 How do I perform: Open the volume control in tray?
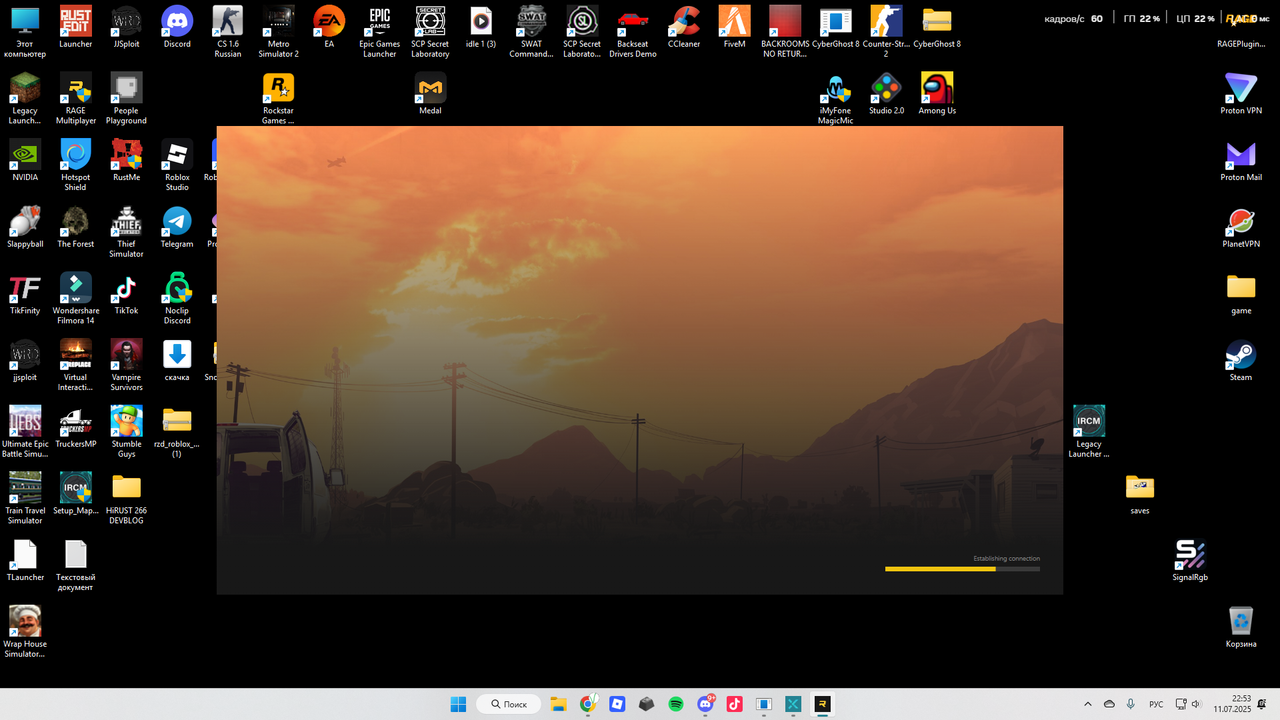click(1196, 704)
